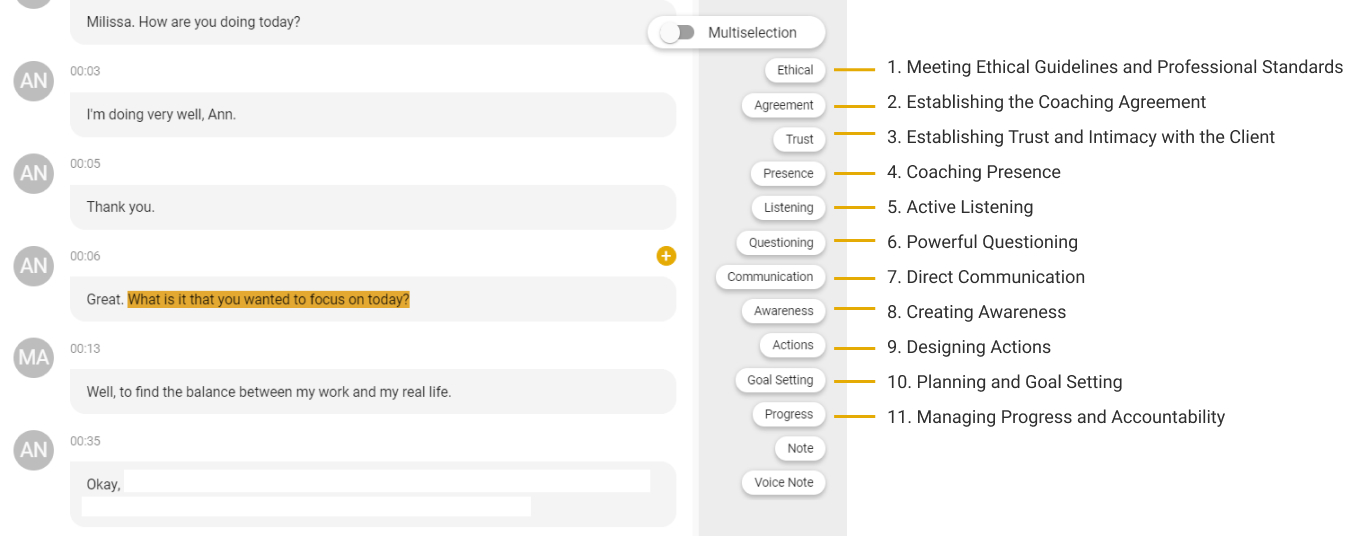Click AN avatar at 00:06 message
1349x536 pixels.
tap(34, 265)
